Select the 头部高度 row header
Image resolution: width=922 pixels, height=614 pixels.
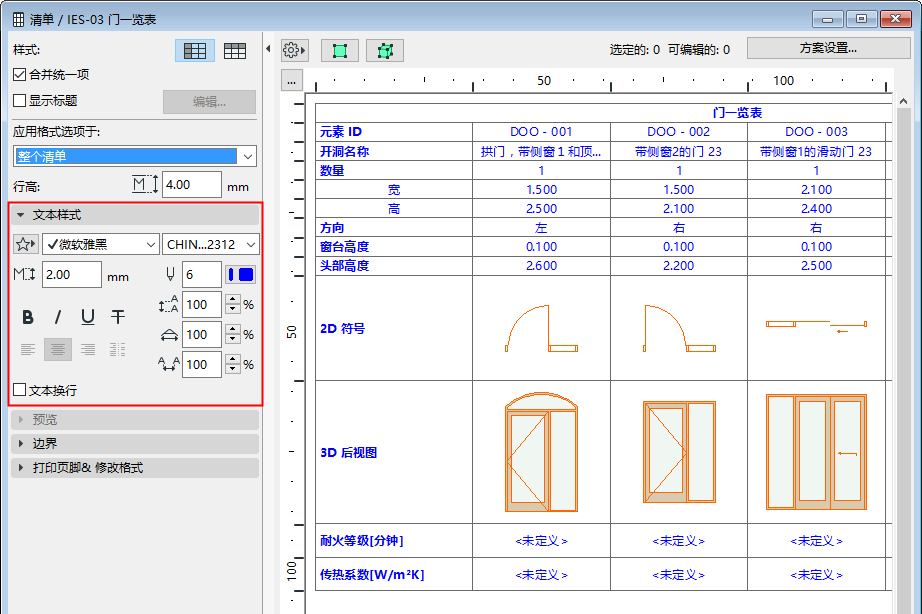pos(394,266)
